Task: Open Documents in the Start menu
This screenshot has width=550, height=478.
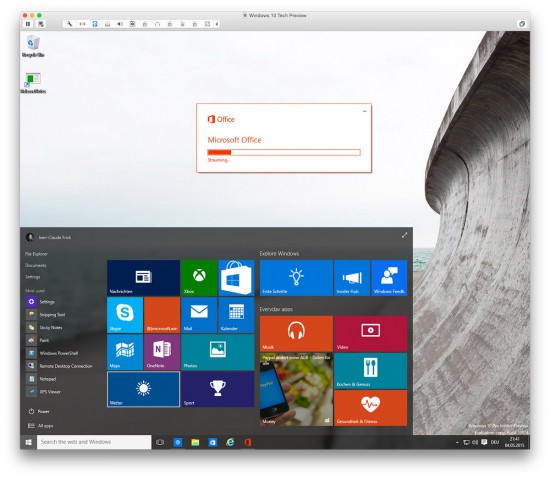Action: click(35, 265)
